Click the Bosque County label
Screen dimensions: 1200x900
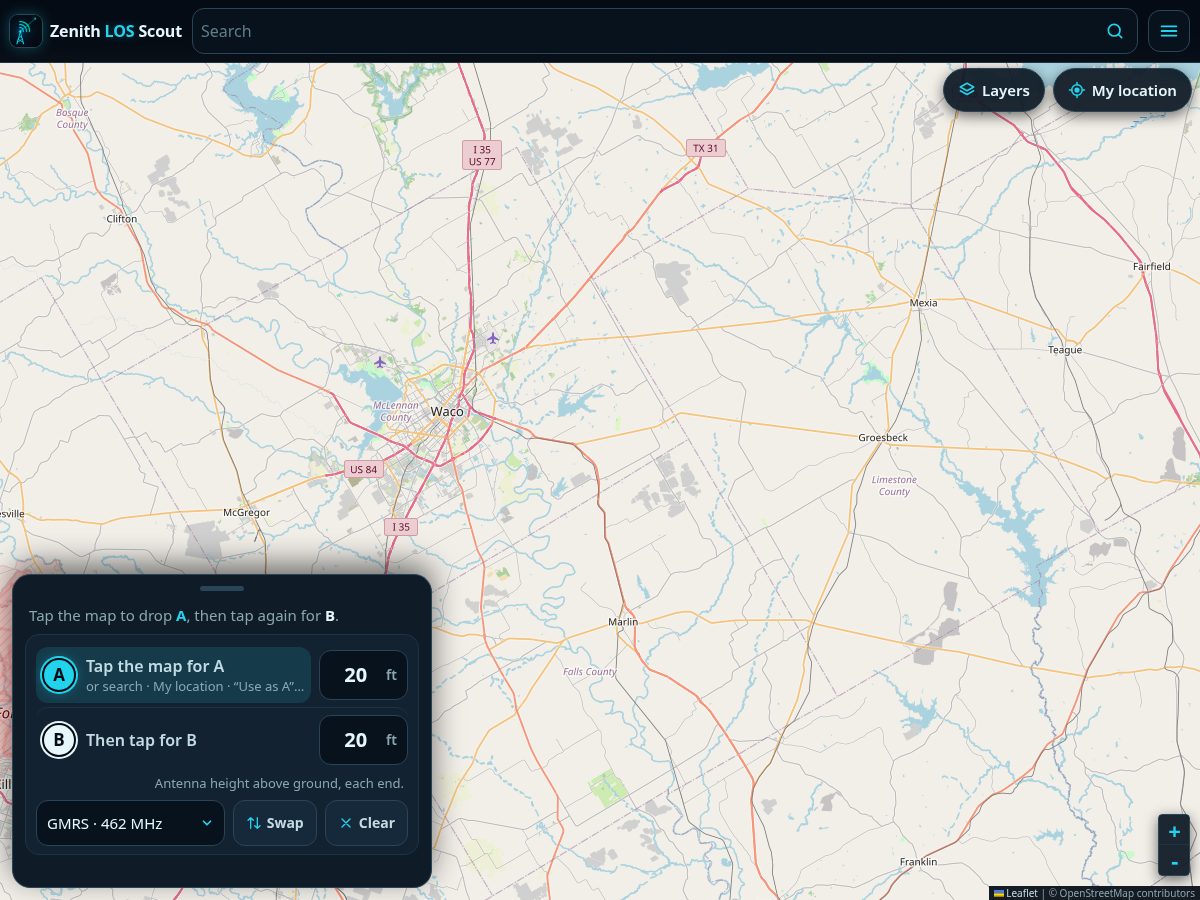click(72, 118)
